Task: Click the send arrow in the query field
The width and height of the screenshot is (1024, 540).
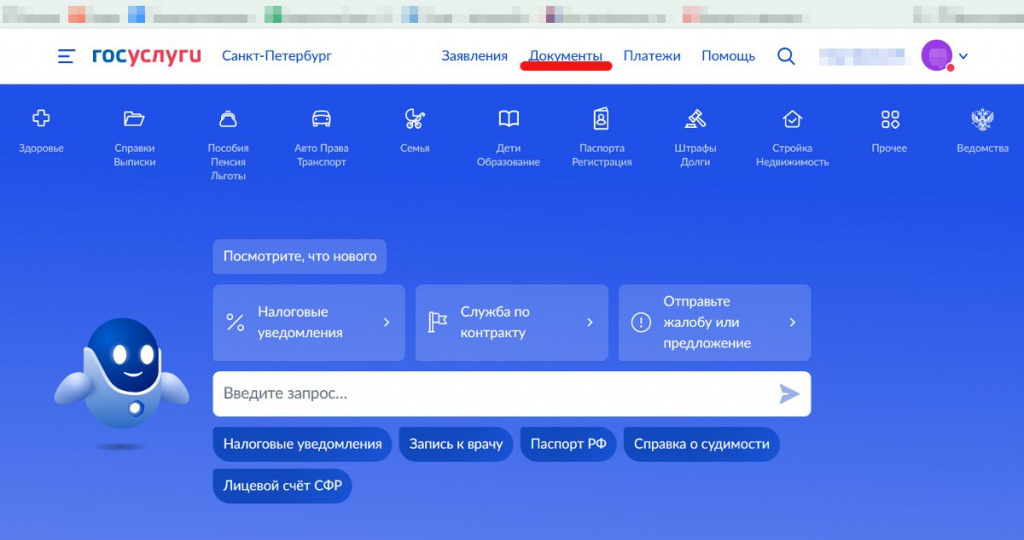Action: [x=789, y=394]
